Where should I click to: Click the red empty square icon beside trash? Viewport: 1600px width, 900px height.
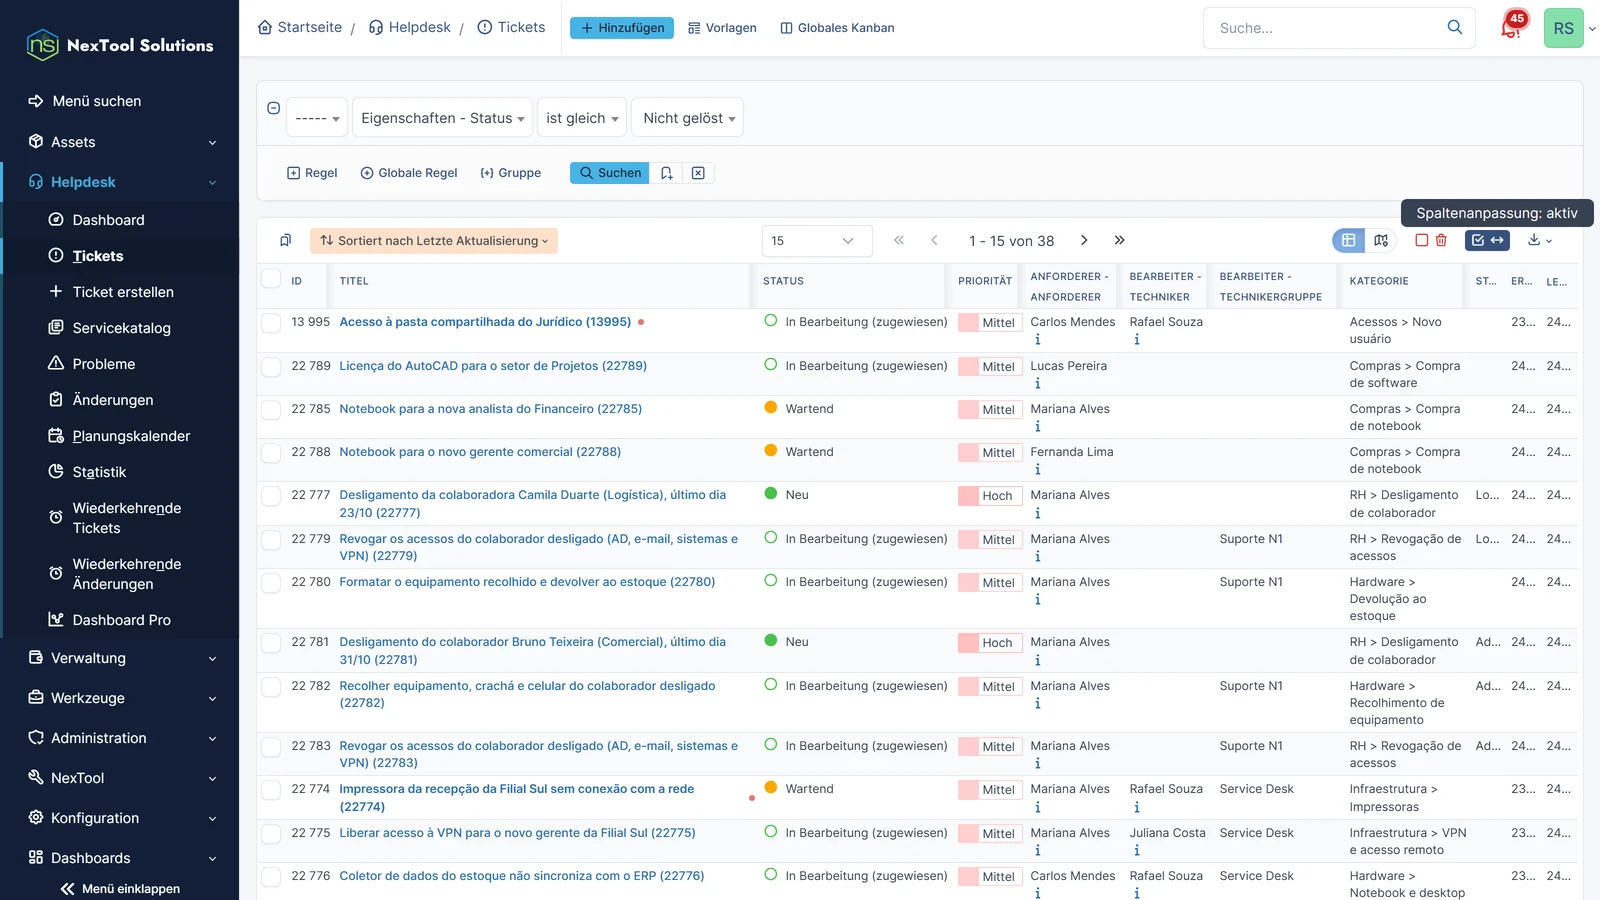coord(1421,240)
